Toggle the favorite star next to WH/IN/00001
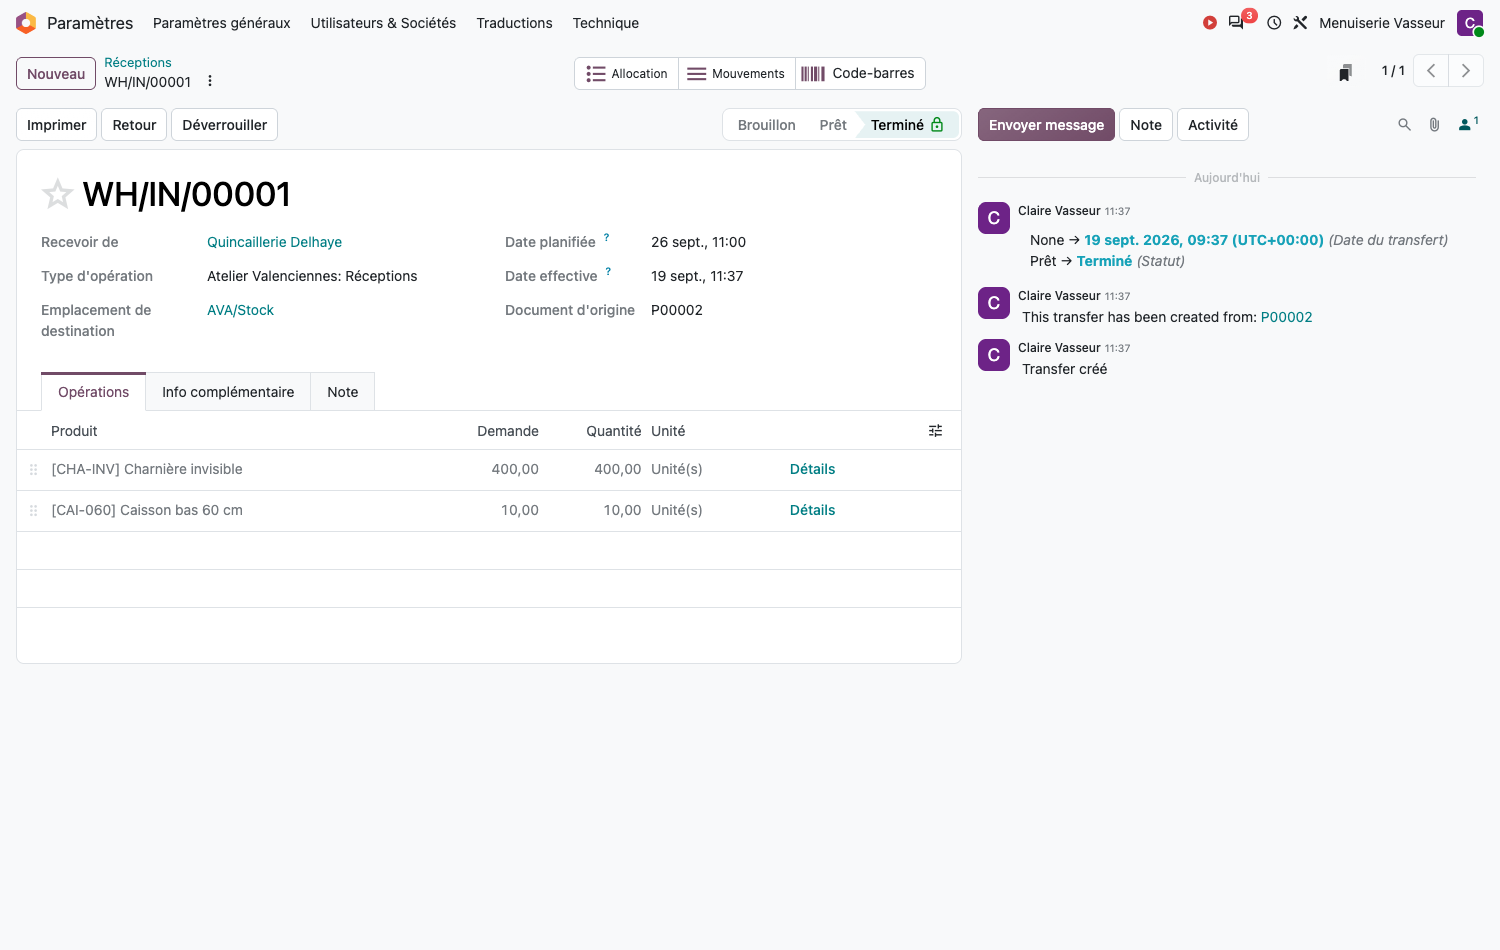This screenshot has width=1500, height=950. pos(57,194)
